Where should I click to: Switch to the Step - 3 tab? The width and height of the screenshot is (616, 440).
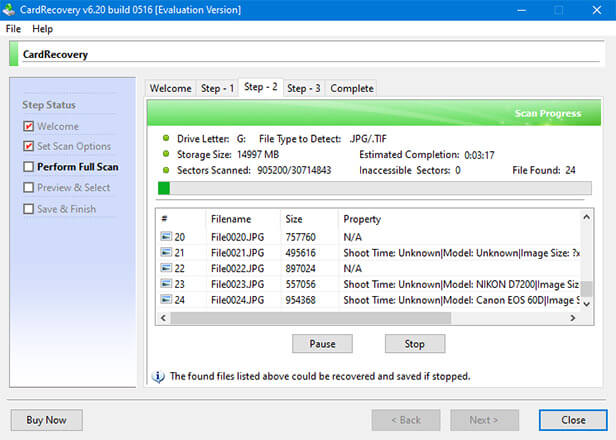click(x=303, y=88)
